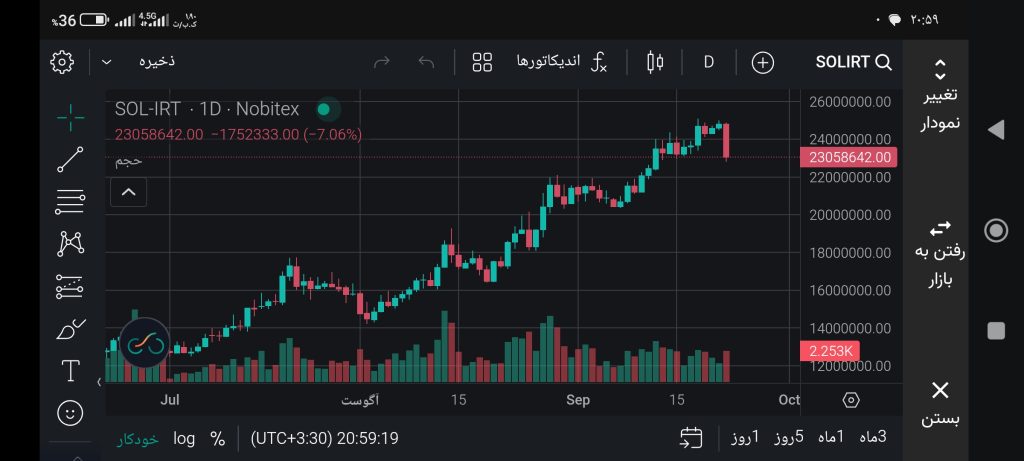Open the اندیکاتورها indicators menu
The image size is (1024, 461).
click(549, 61)
